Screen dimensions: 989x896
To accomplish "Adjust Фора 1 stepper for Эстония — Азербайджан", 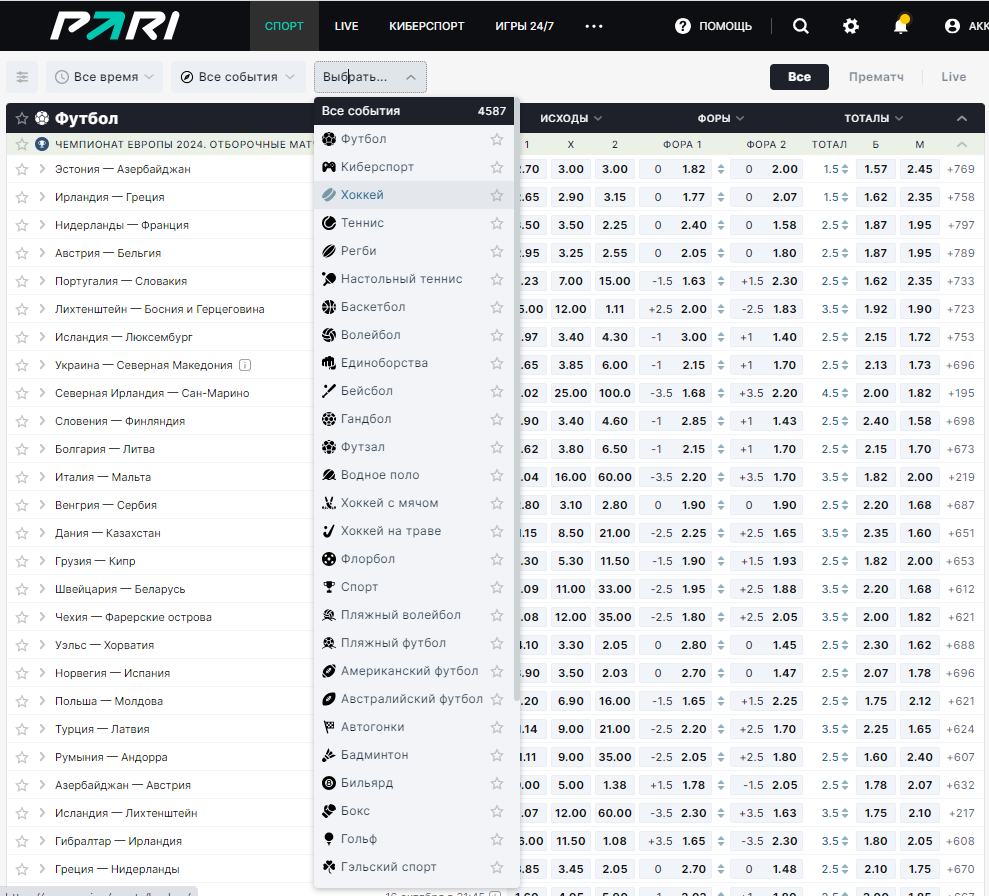I will (x=721, y=169).
